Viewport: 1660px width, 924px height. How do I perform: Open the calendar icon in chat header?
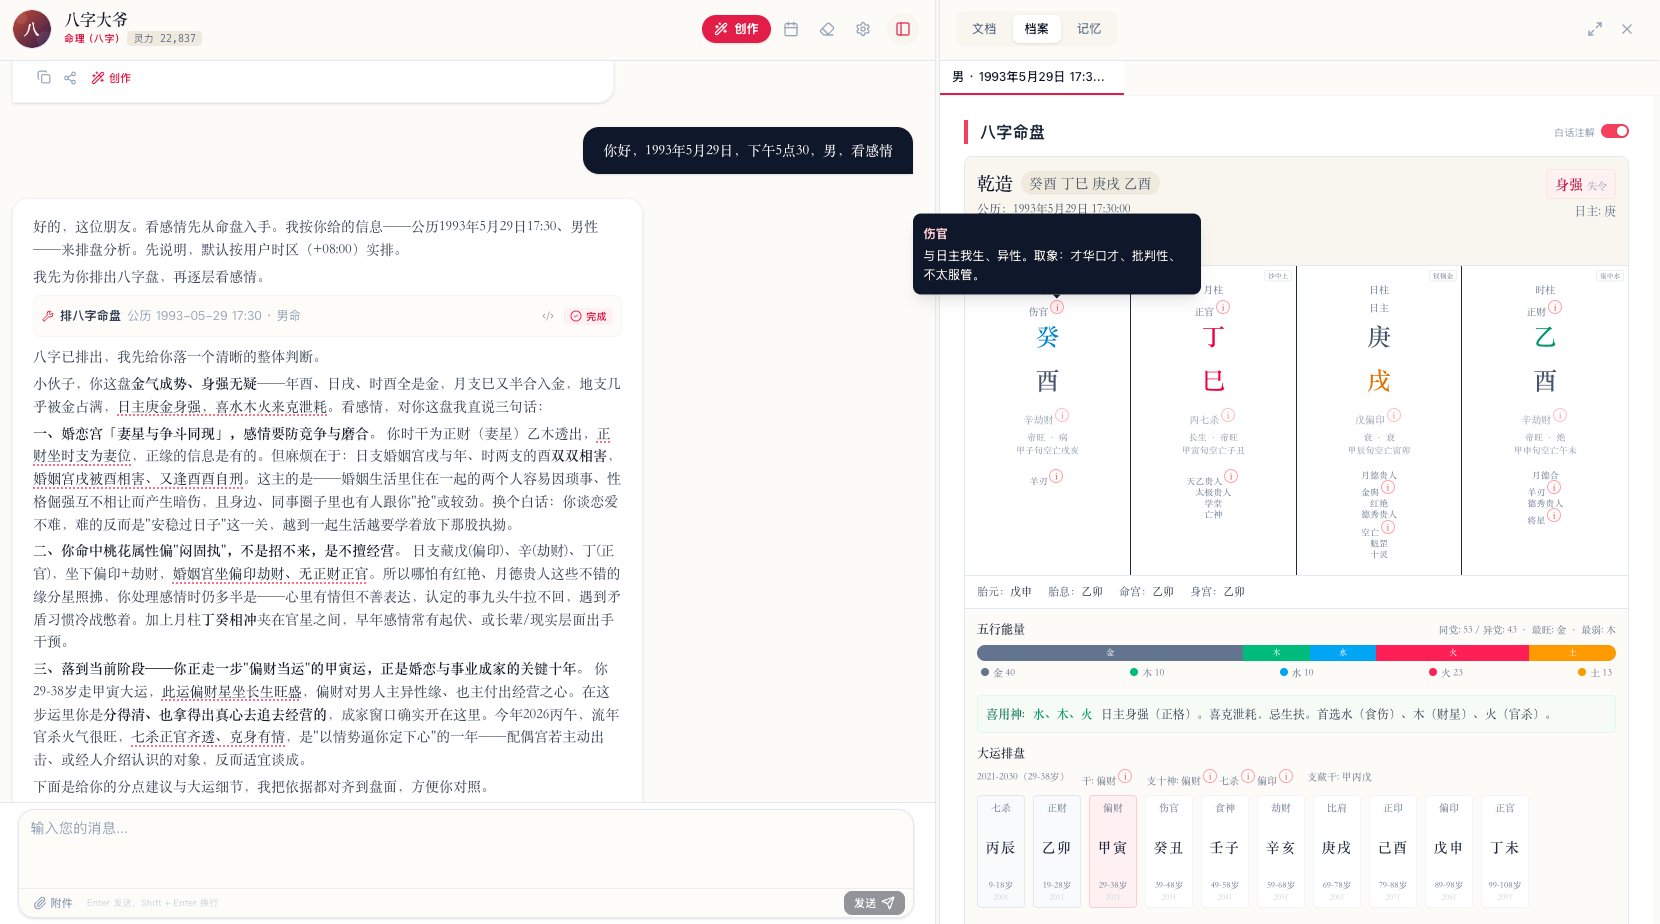791,29
